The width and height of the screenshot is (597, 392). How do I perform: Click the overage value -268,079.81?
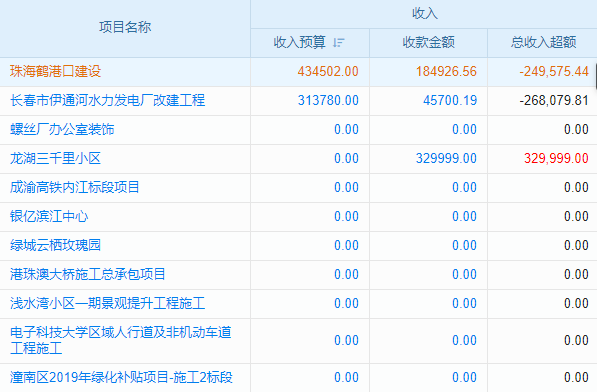coord(554,100)
